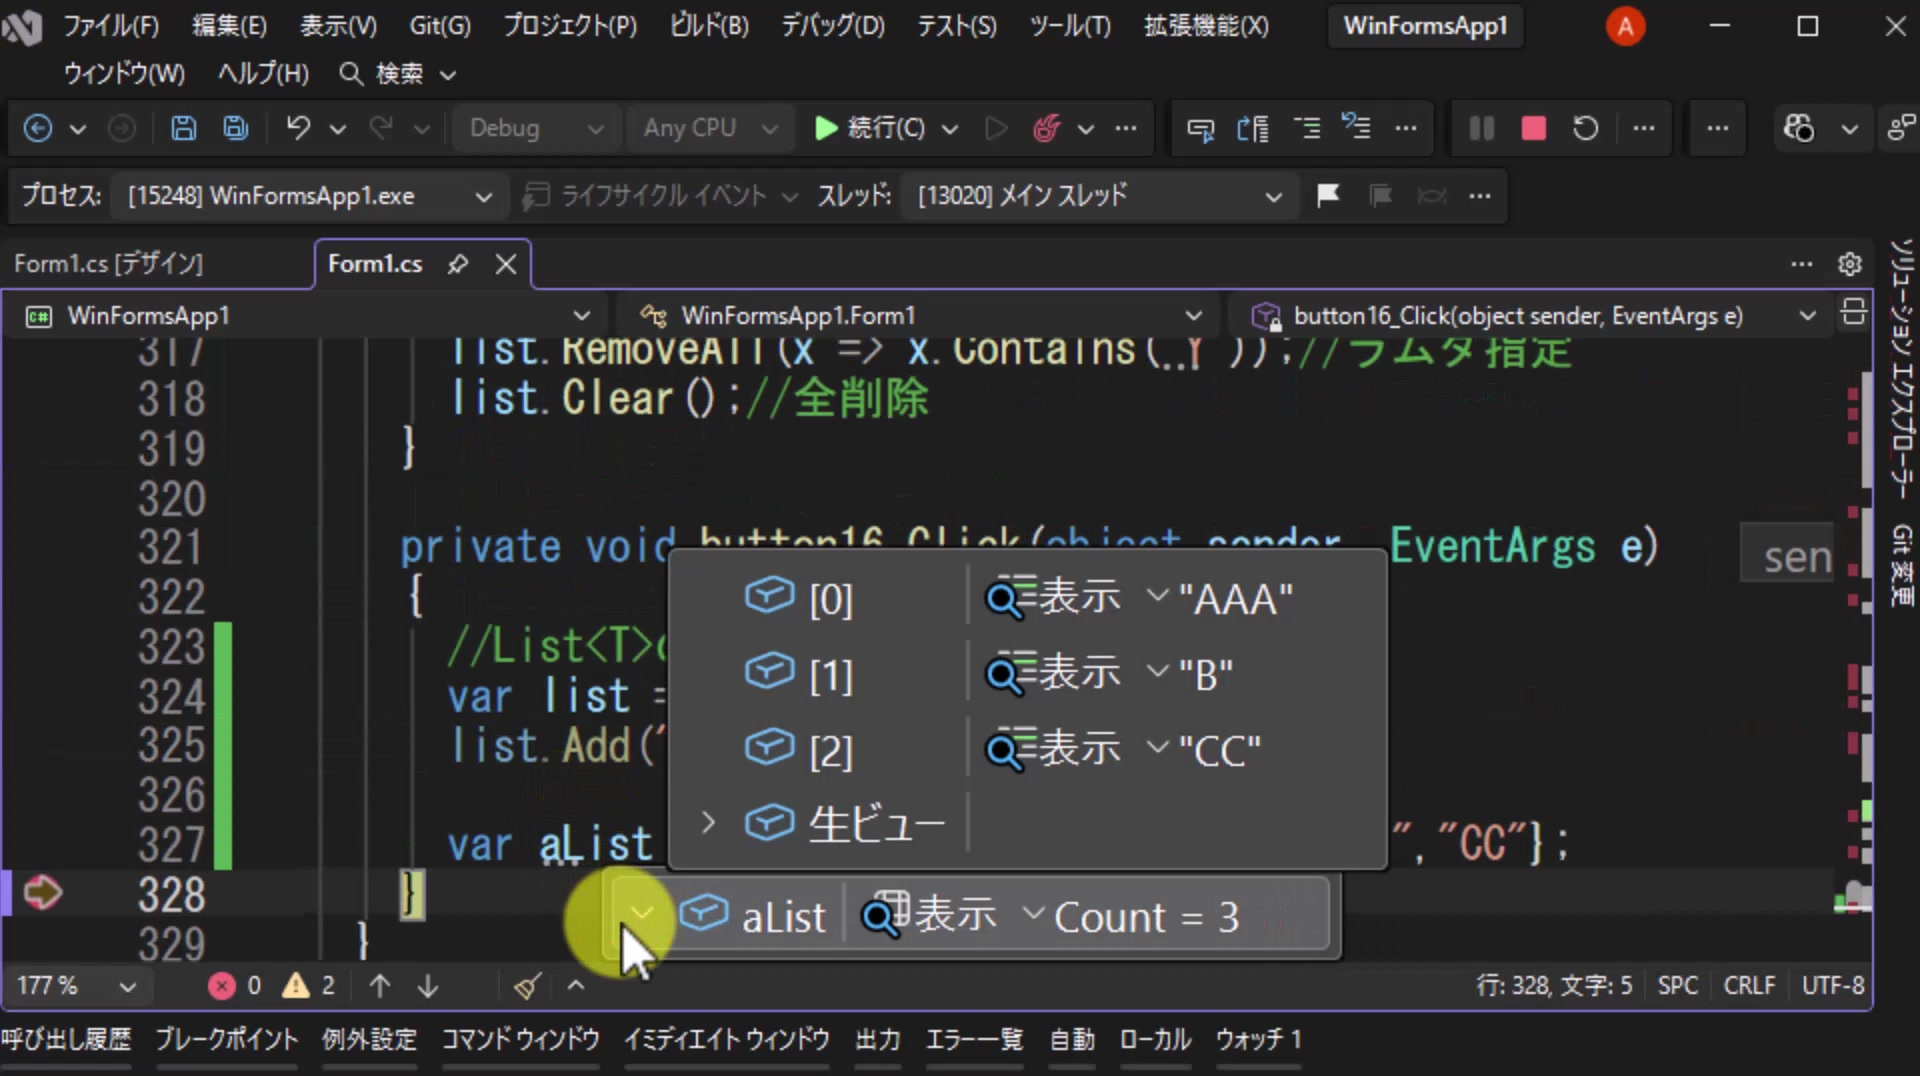Click the warning count triangle icon

pyautogui.click(x=296, y=986)
